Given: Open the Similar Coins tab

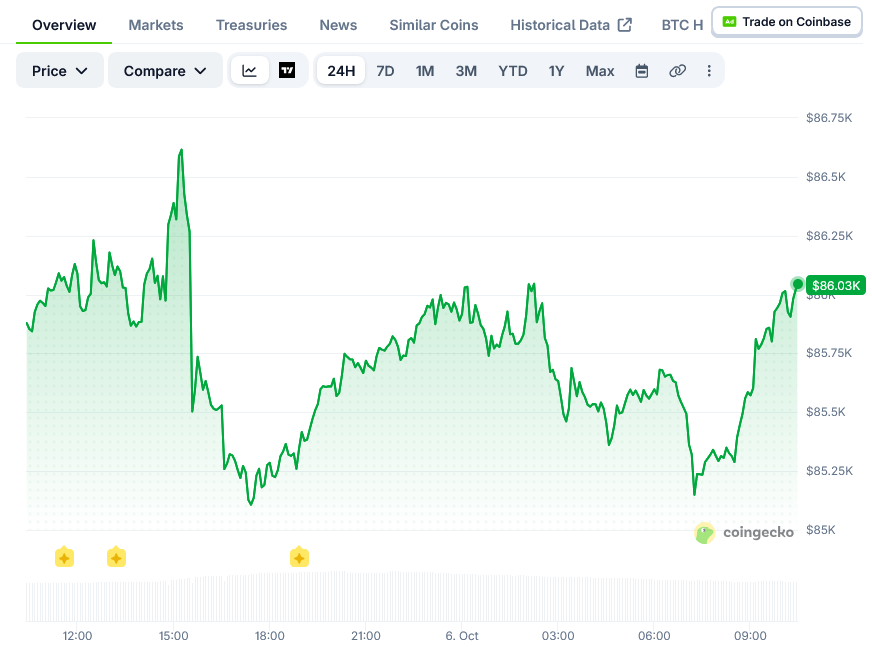Looking at the screenshot, I should [x=434, y=25].
